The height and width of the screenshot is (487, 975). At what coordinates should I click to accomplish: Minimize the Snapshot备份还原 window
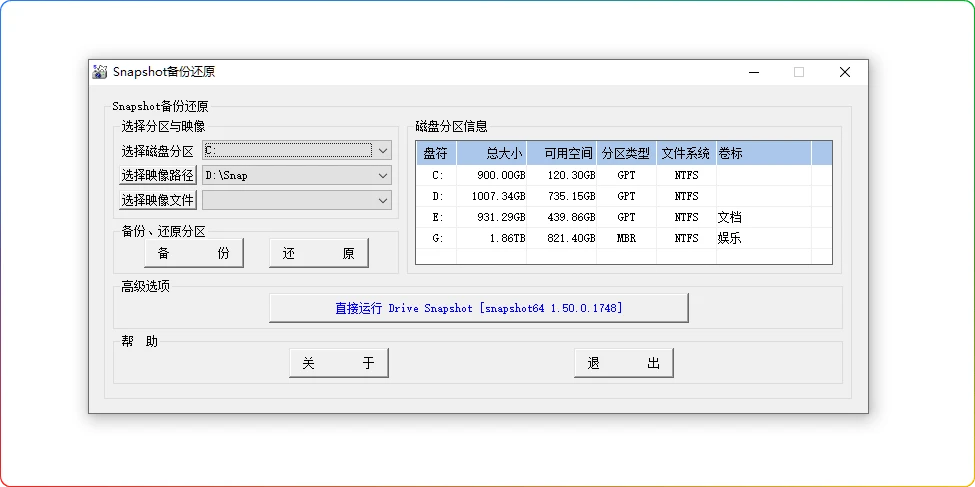[x=753, y=72]
